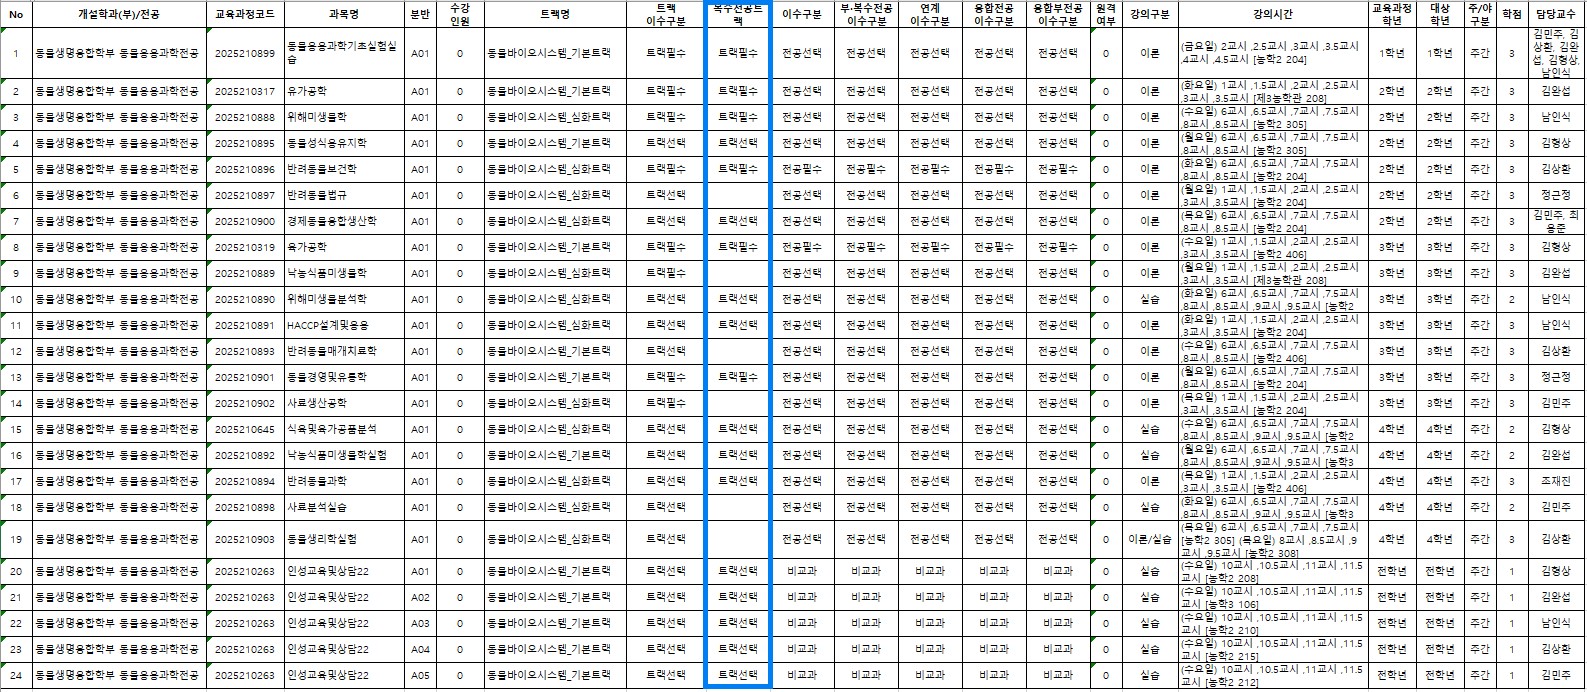Viewport: 1587px width, 692px height.
Task: Select the highlighted 복수전공트랙 column header
Action: click(x=738, y=15)
